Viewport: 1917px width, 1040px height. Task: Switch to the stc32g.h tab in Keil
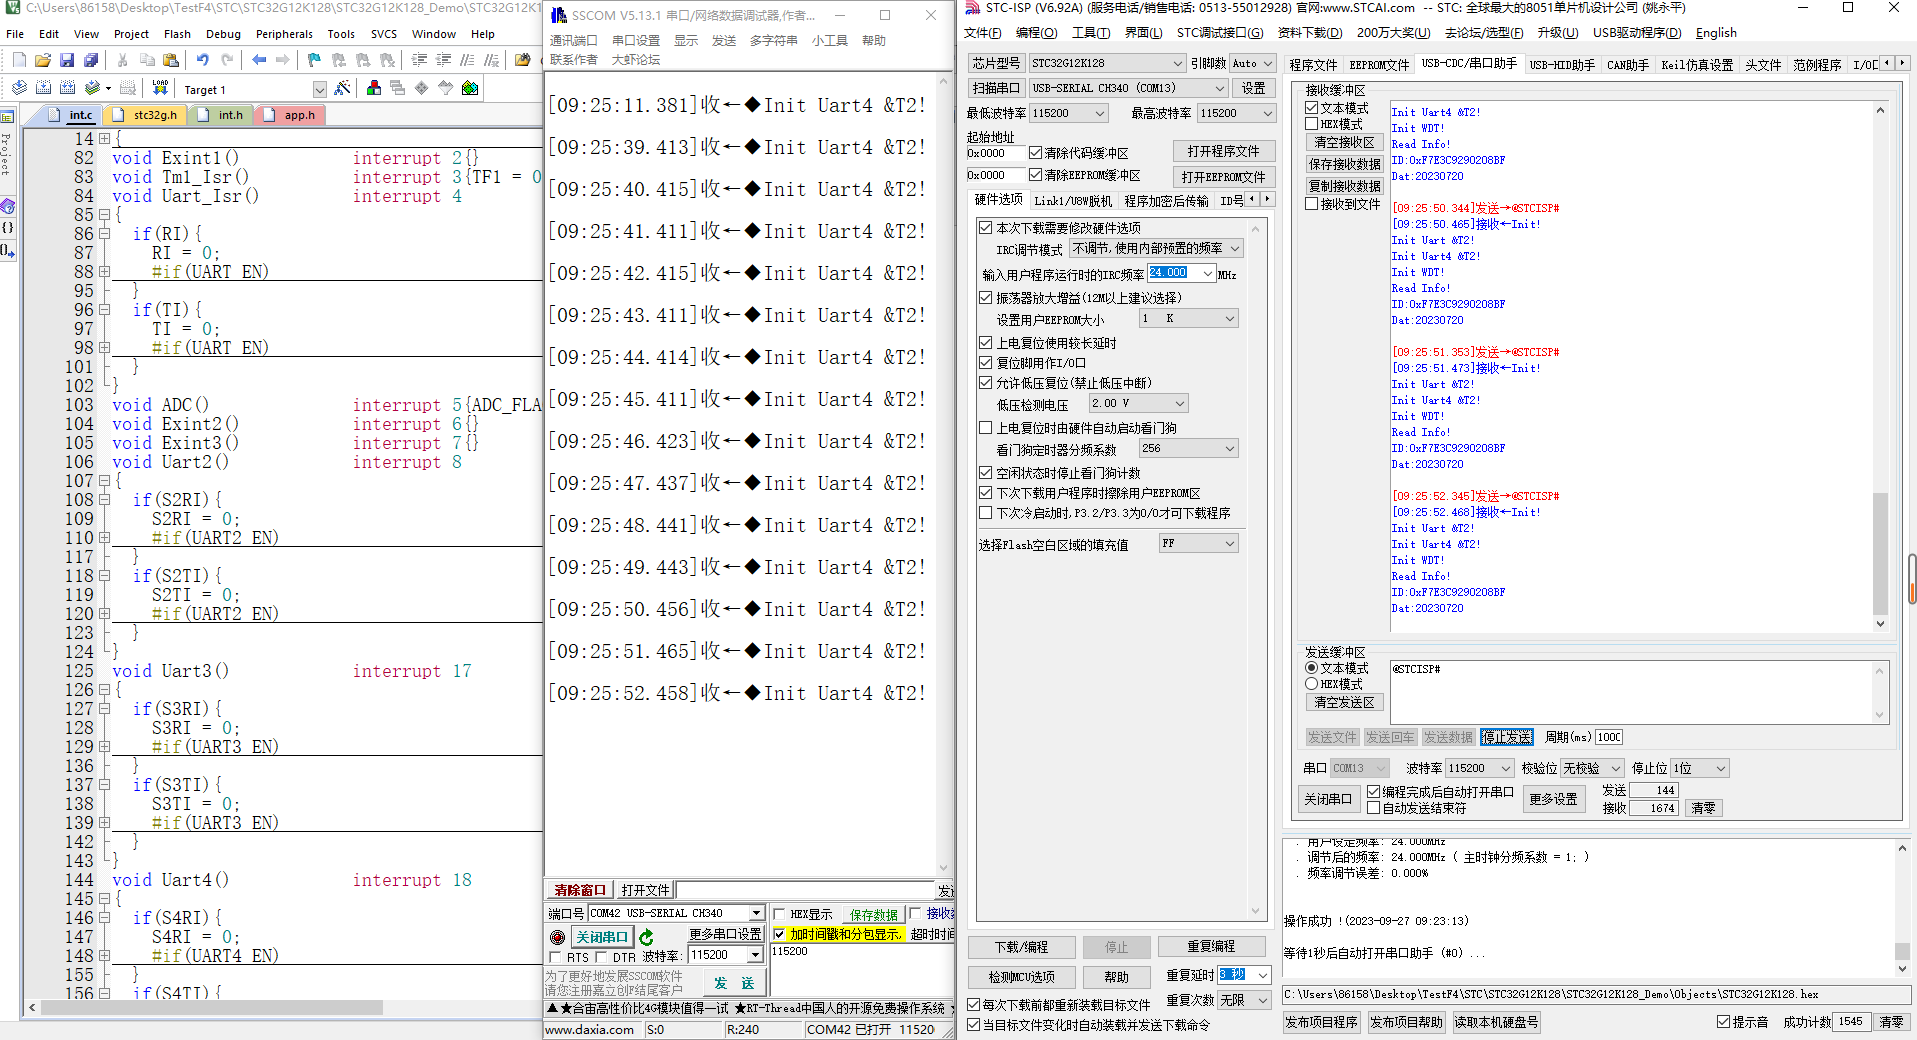[x=145, y=115]
